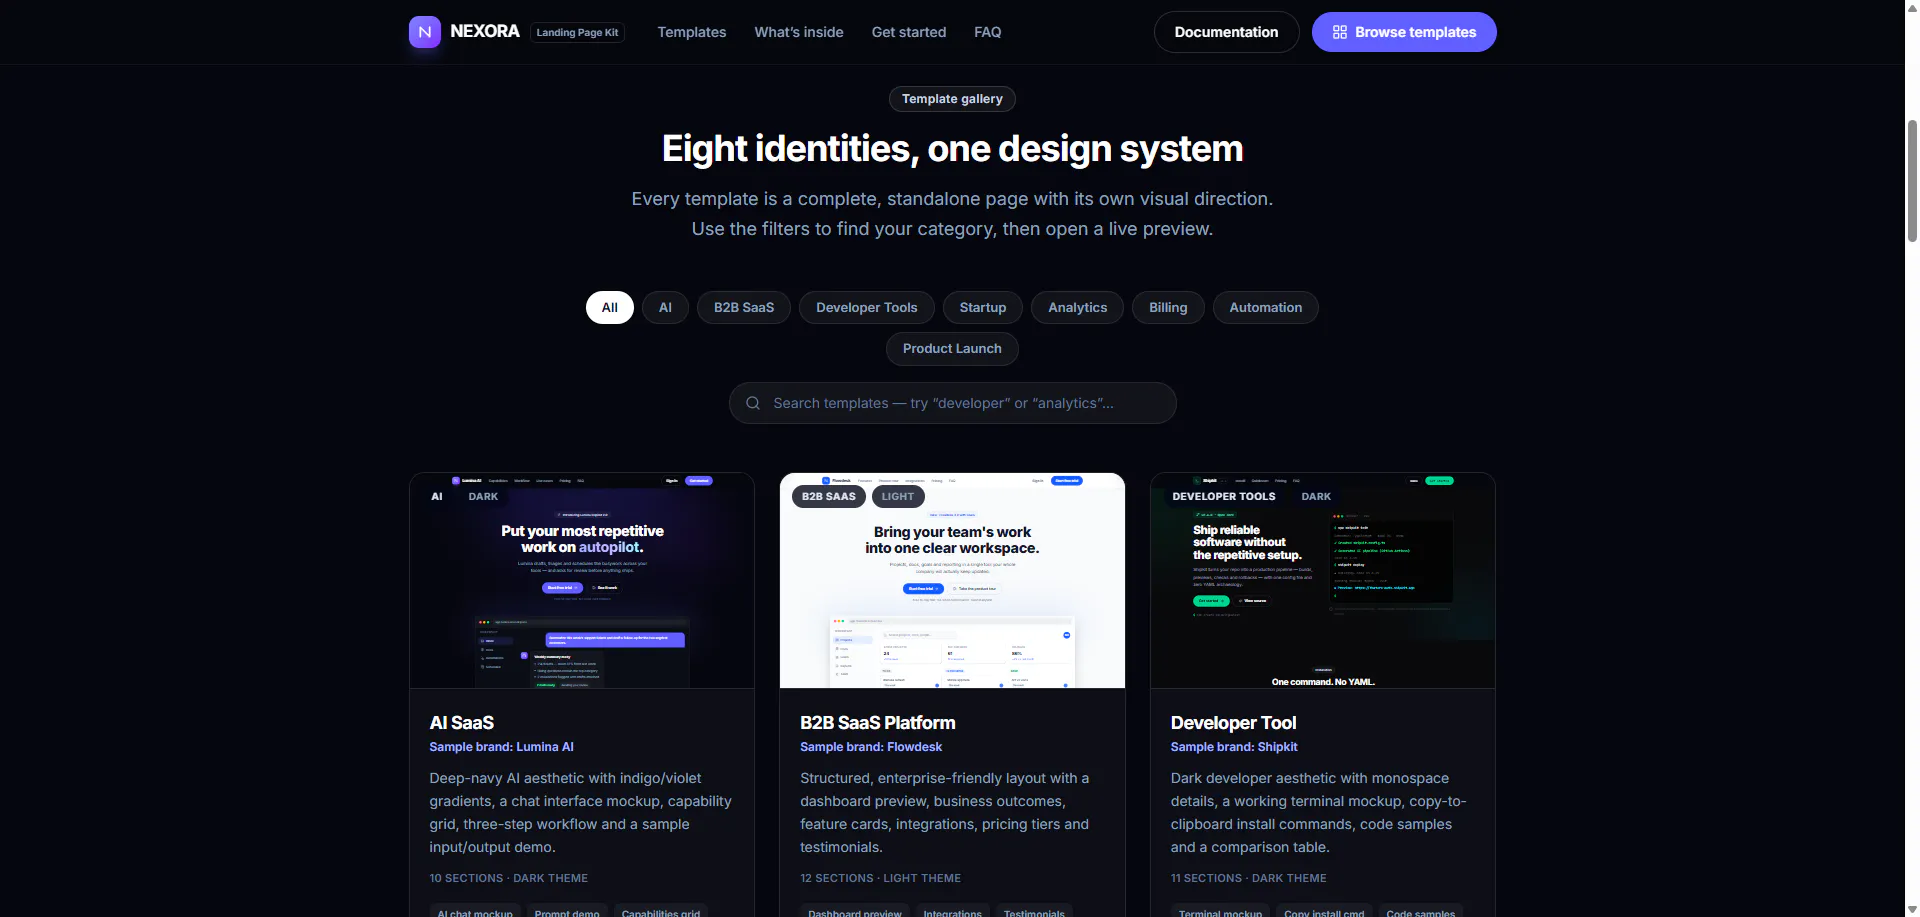
Task: Filter templates by Product Launch
Action: click(x=952, y=349)
